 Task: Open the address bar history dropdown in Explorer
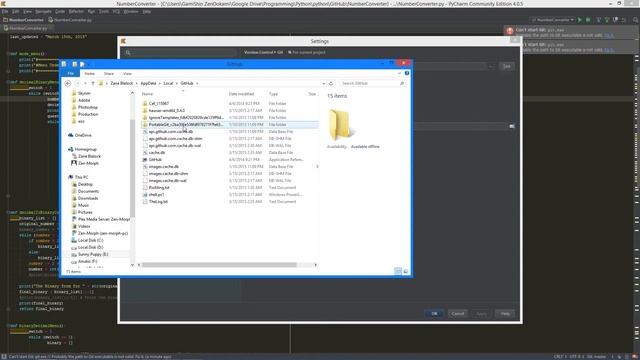tap(324, 83)
